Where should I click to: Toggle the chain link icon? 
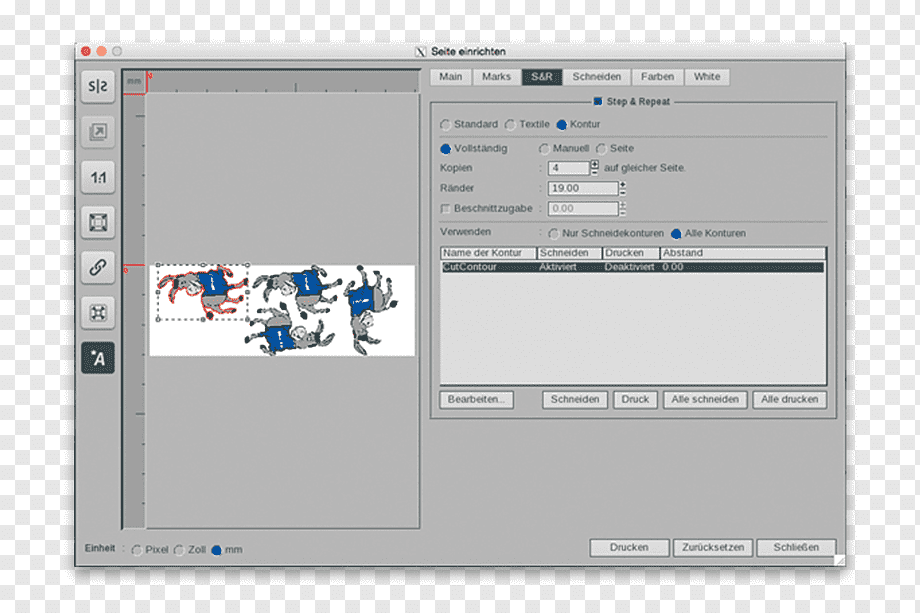tap(98, 267)
